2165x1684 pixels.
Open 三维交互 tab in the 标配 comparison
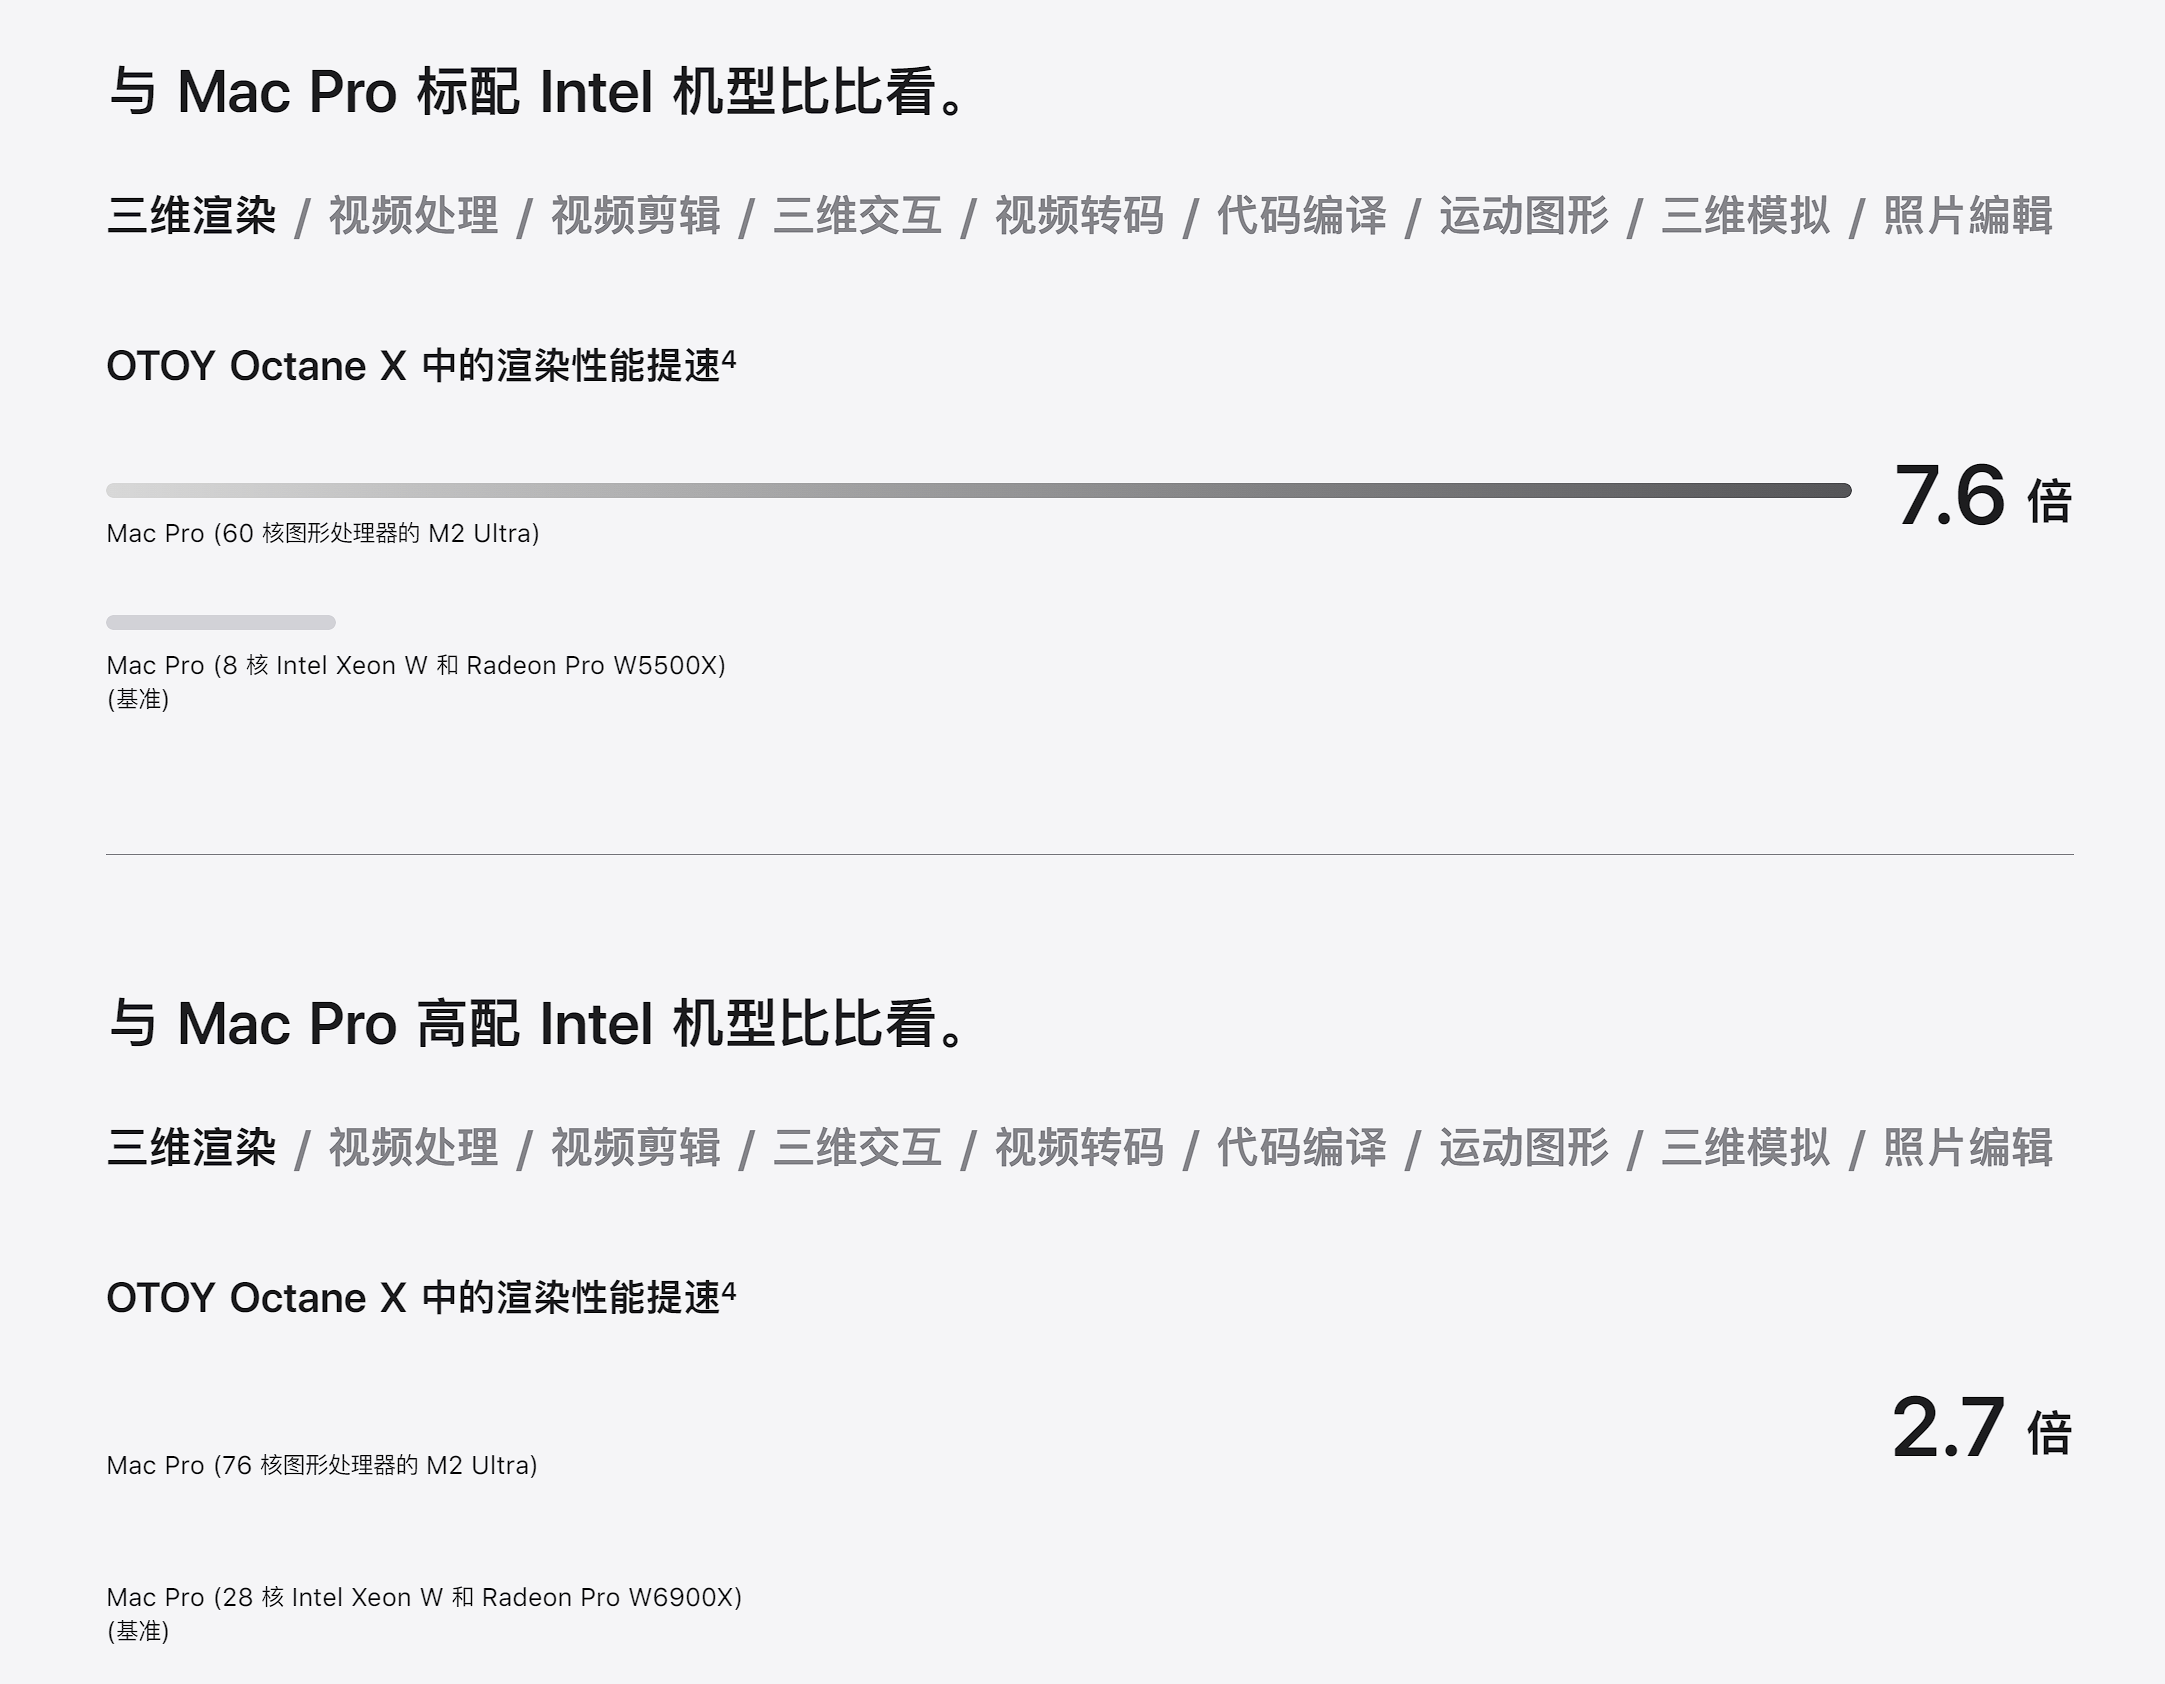pos(858,216)
